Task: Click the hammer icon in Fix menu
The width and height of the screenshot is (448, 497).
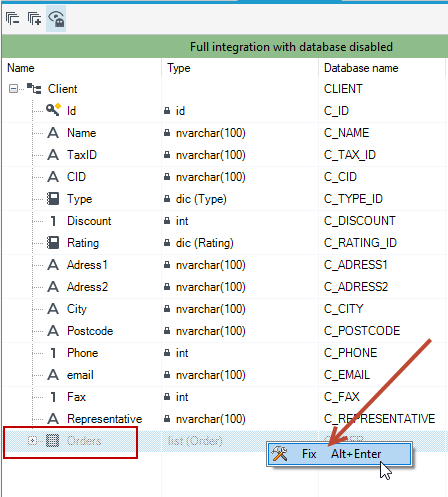Action: point(279,454)
